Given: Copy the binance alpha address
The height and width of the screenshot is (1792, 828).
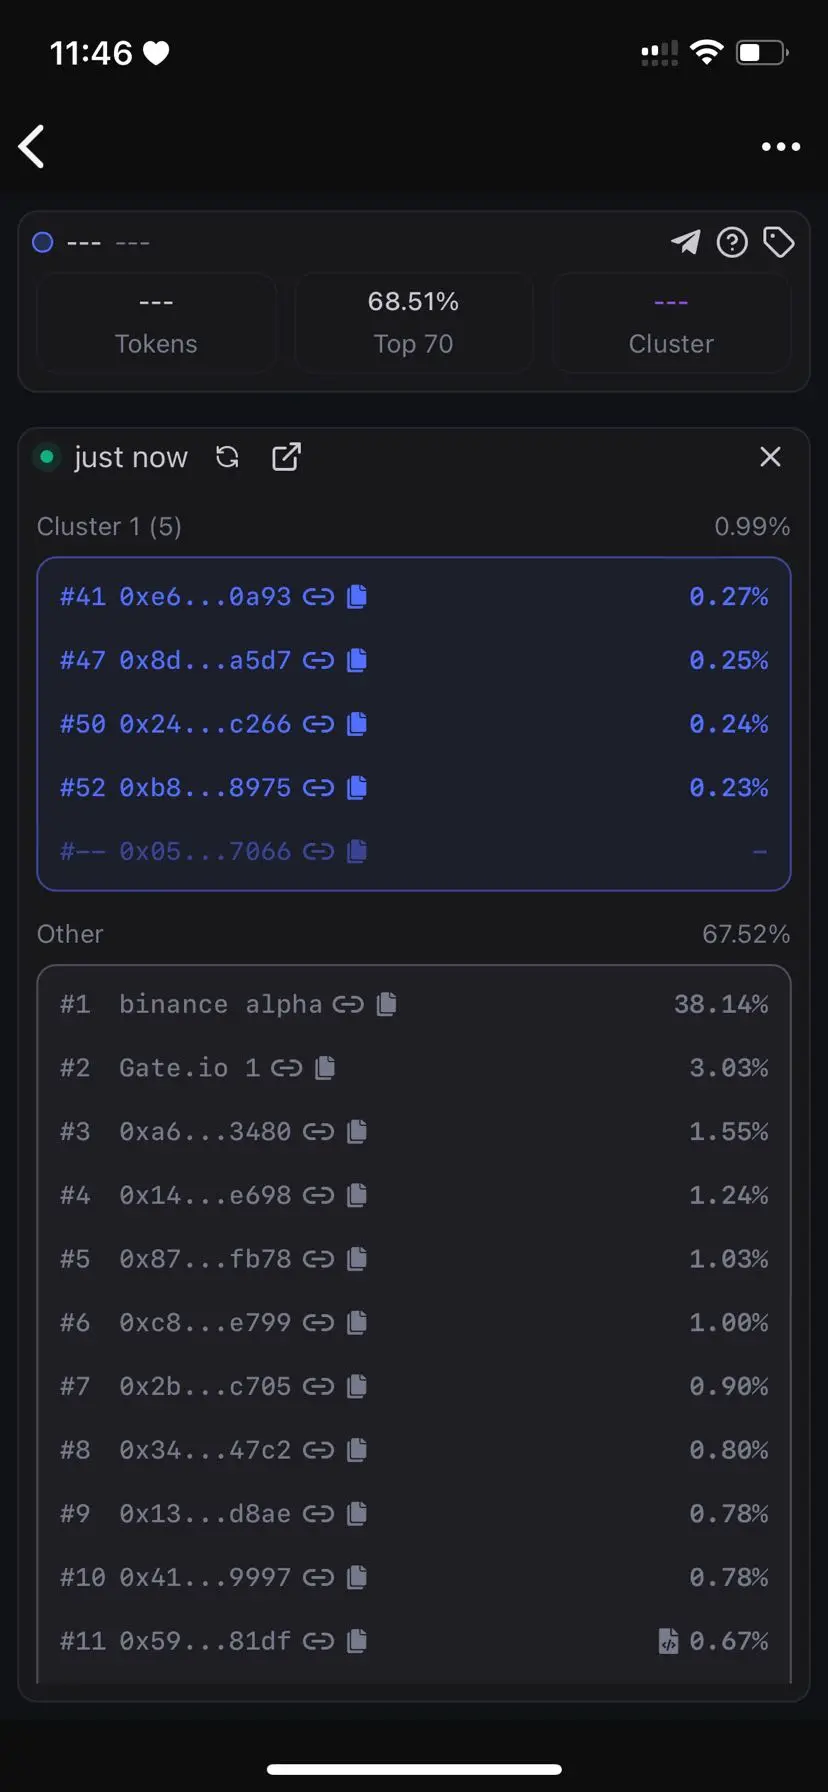Looking at the screenshot, I should tap(387, 1004).
